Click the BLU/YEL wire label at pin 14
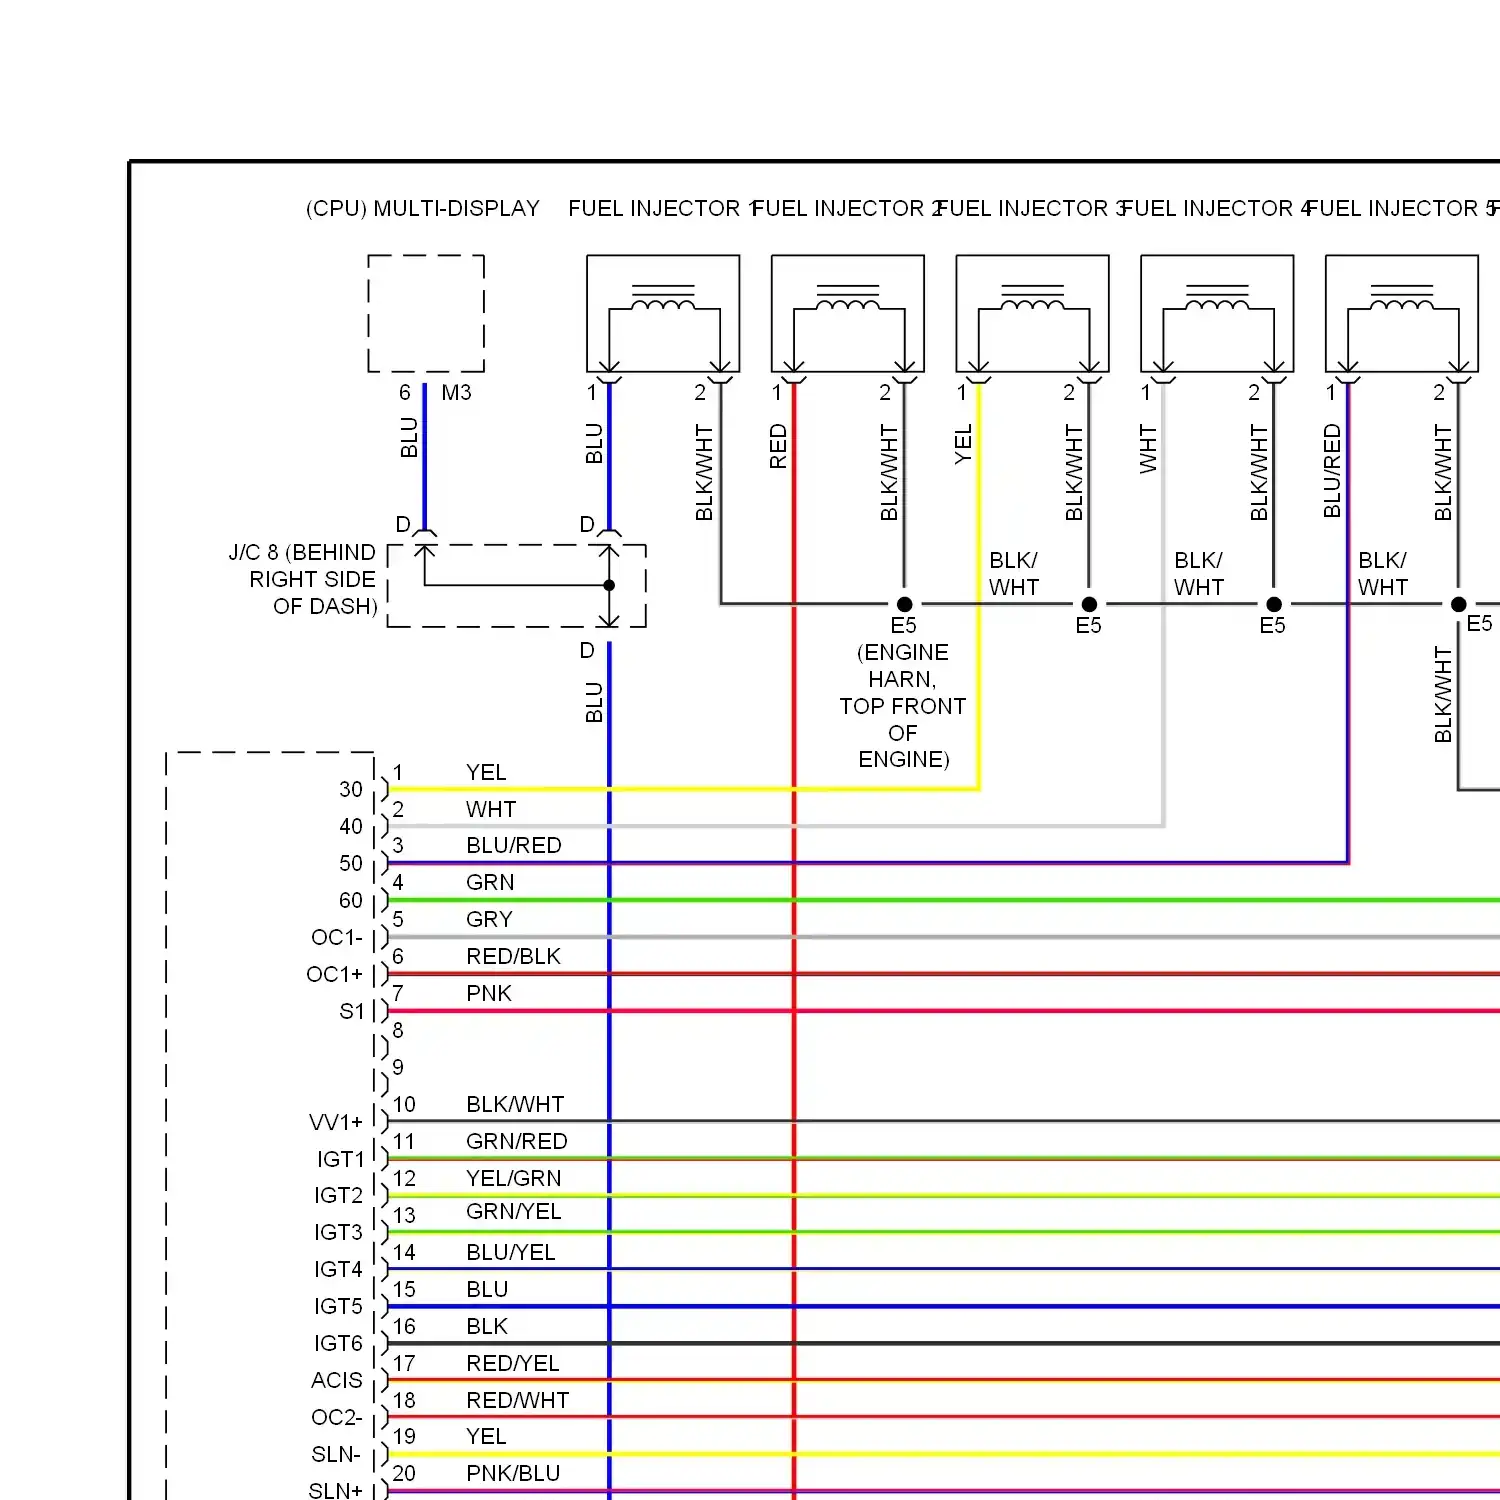 [510, 1252]
